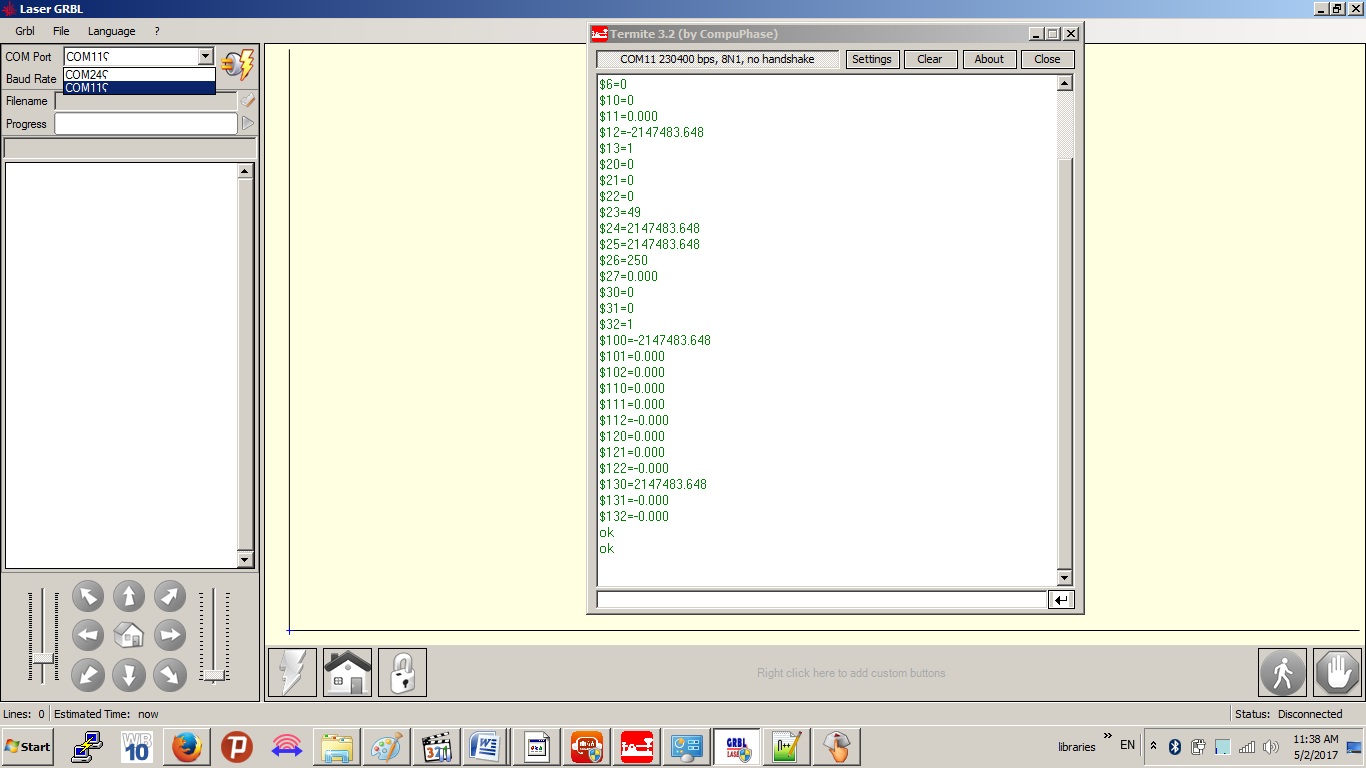Jog down with the down arrow

tap(129, 675)
